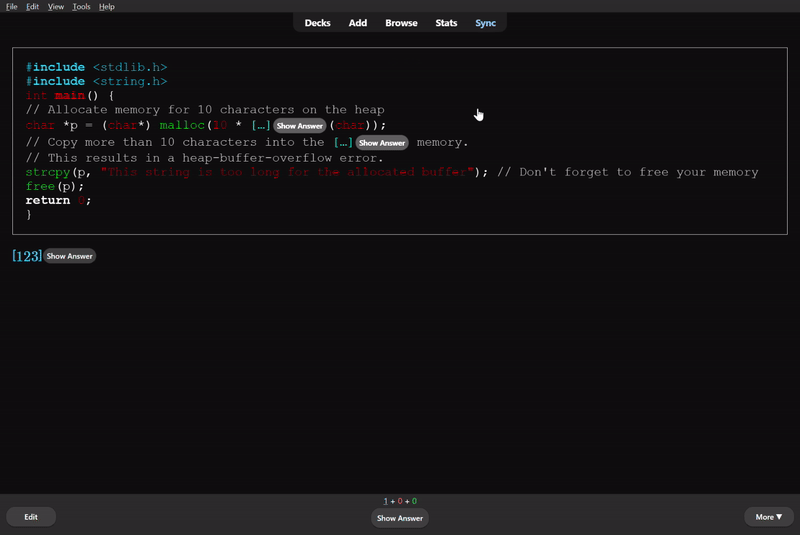Open the card Browse window

click(401, 23)
